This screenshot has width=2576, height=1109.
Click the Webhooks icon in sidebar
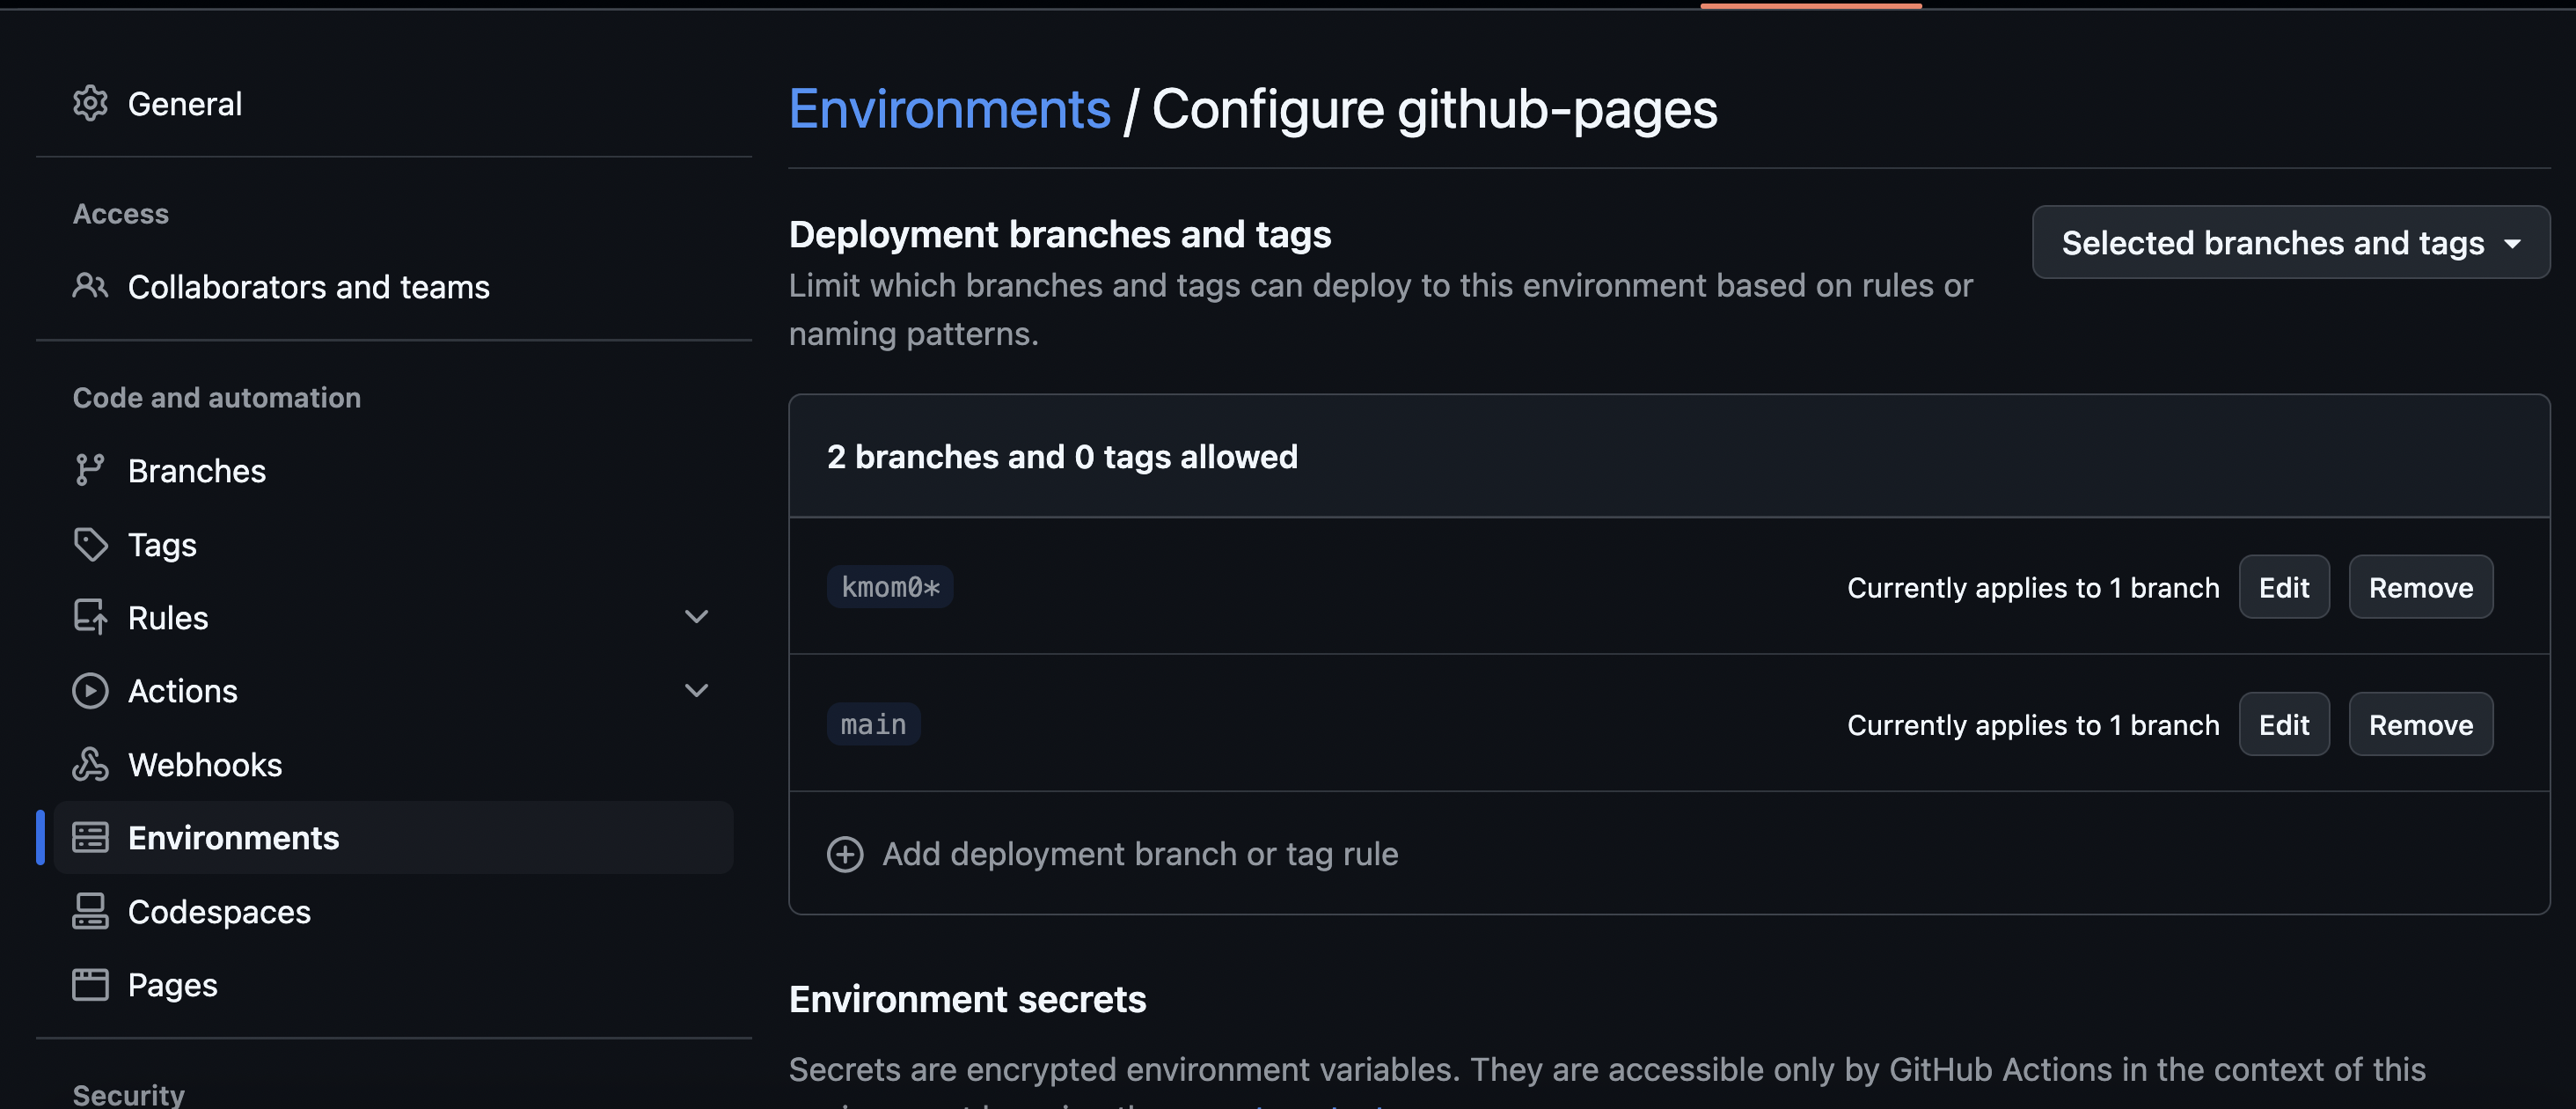point(90,764)
